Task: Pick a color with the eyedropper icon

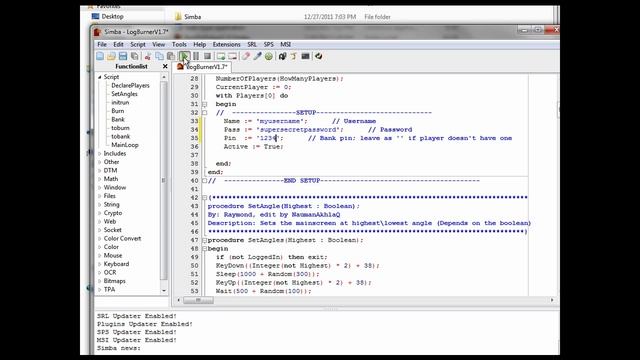Action: [257, 56]
